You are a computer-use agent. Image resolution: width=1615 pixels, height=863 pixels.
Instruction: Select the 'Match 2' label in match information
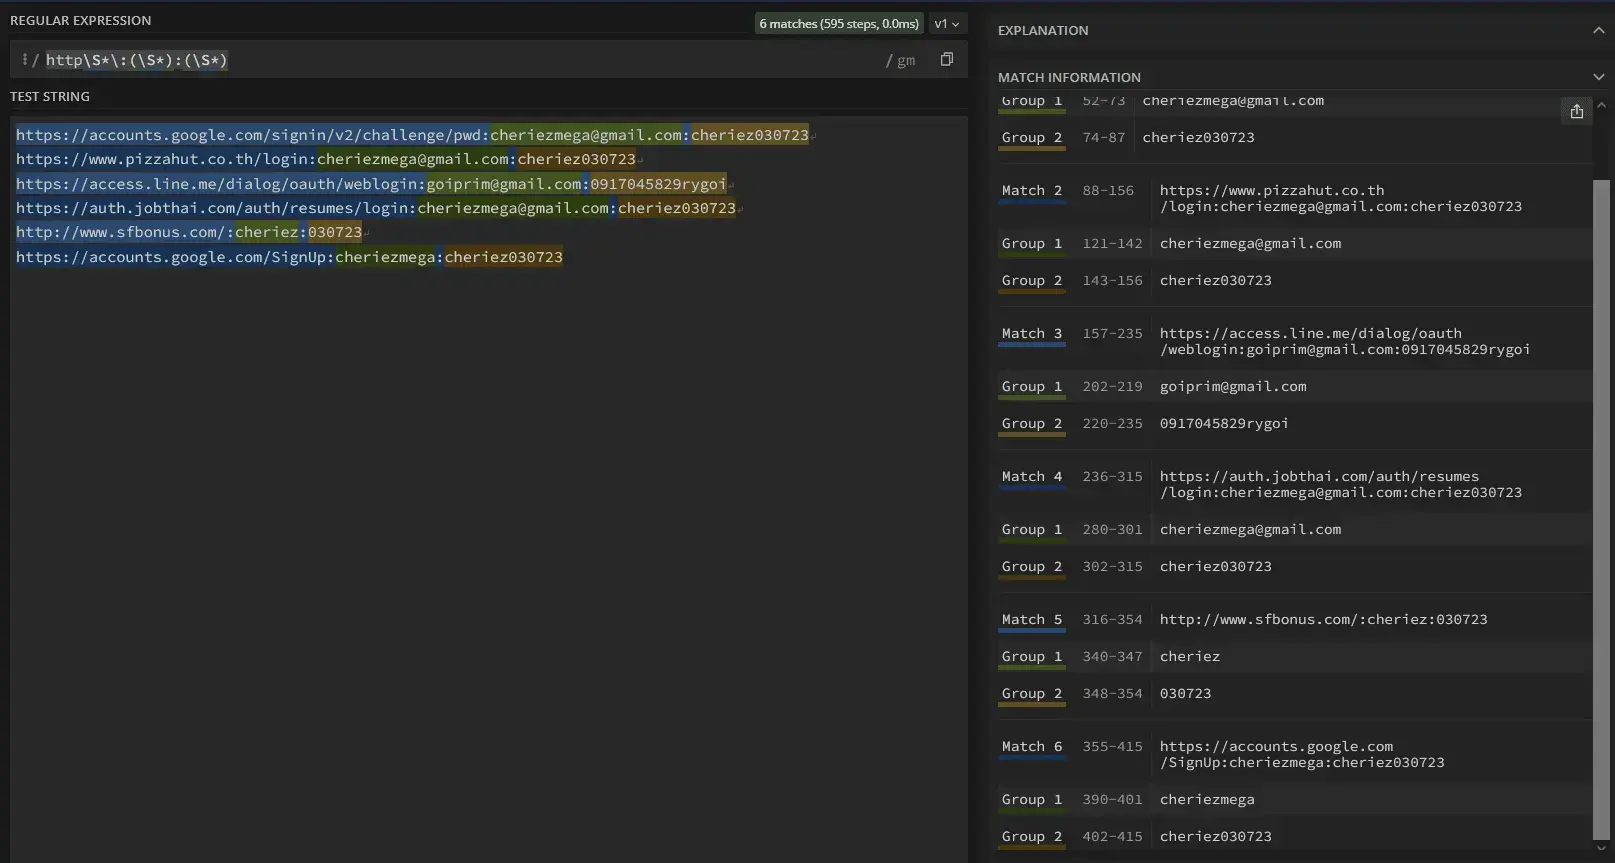(x=1032, y=190)
